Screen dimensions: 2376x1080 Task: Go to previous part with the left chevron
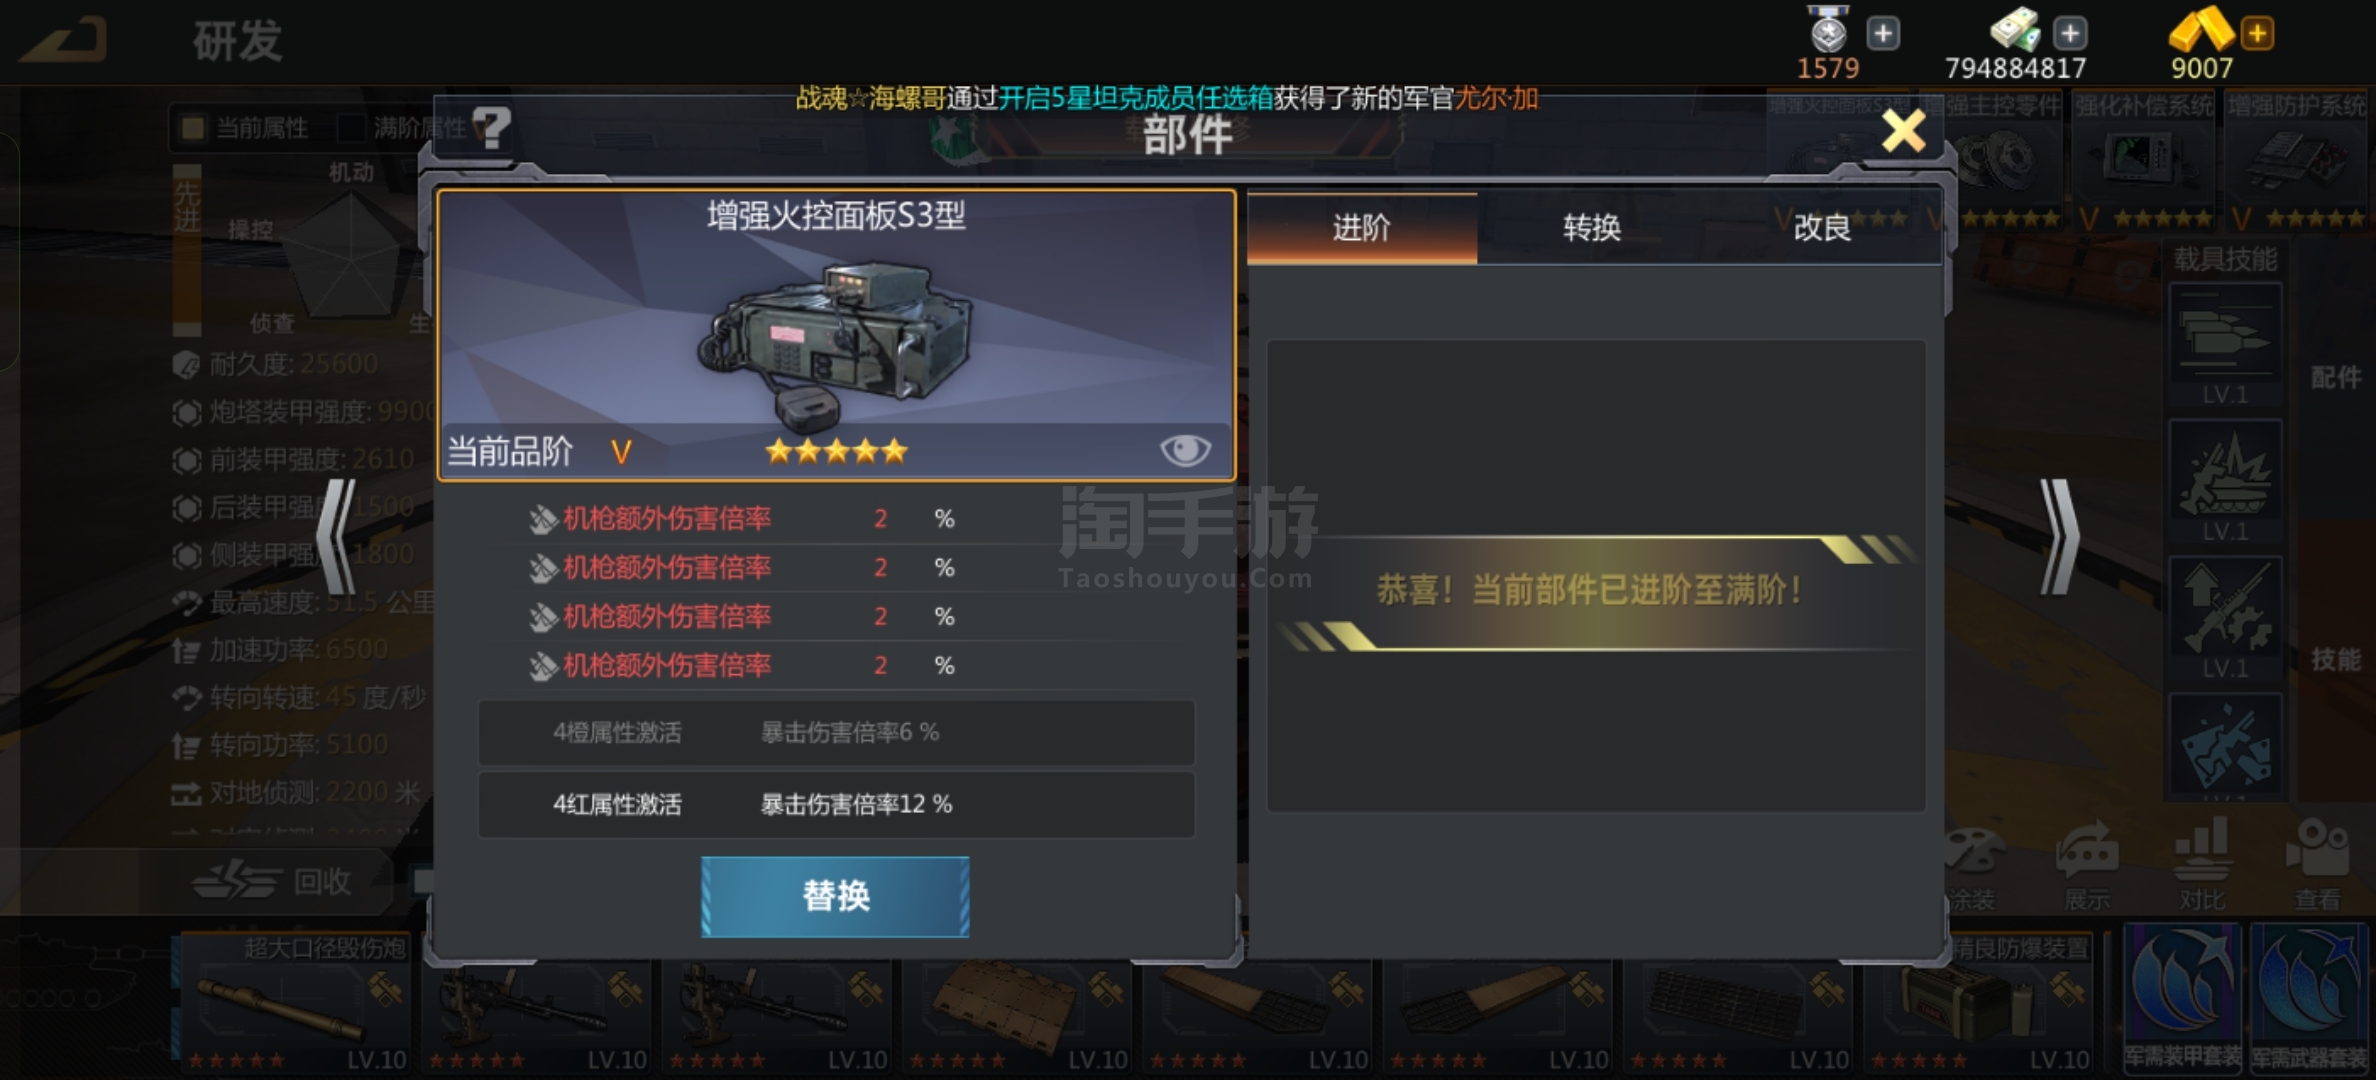[337, 537]
